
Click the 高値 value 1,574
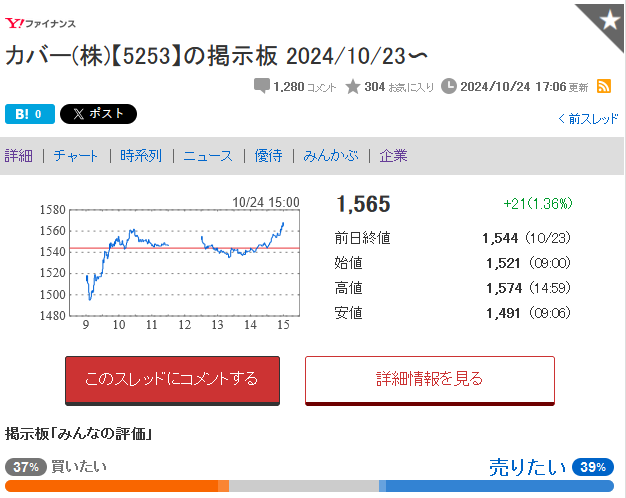tap(504, 288)
